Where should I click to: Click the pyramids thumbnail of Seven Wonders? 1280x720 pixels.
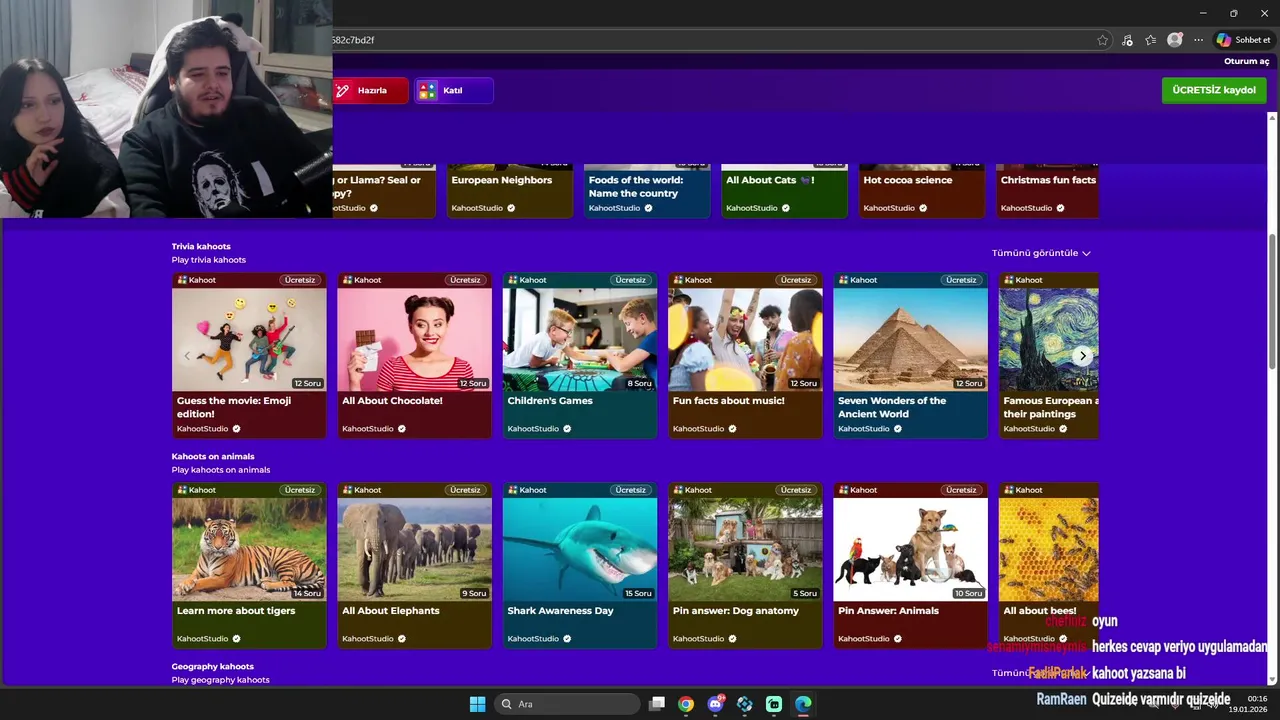click(x=911, y=339)
